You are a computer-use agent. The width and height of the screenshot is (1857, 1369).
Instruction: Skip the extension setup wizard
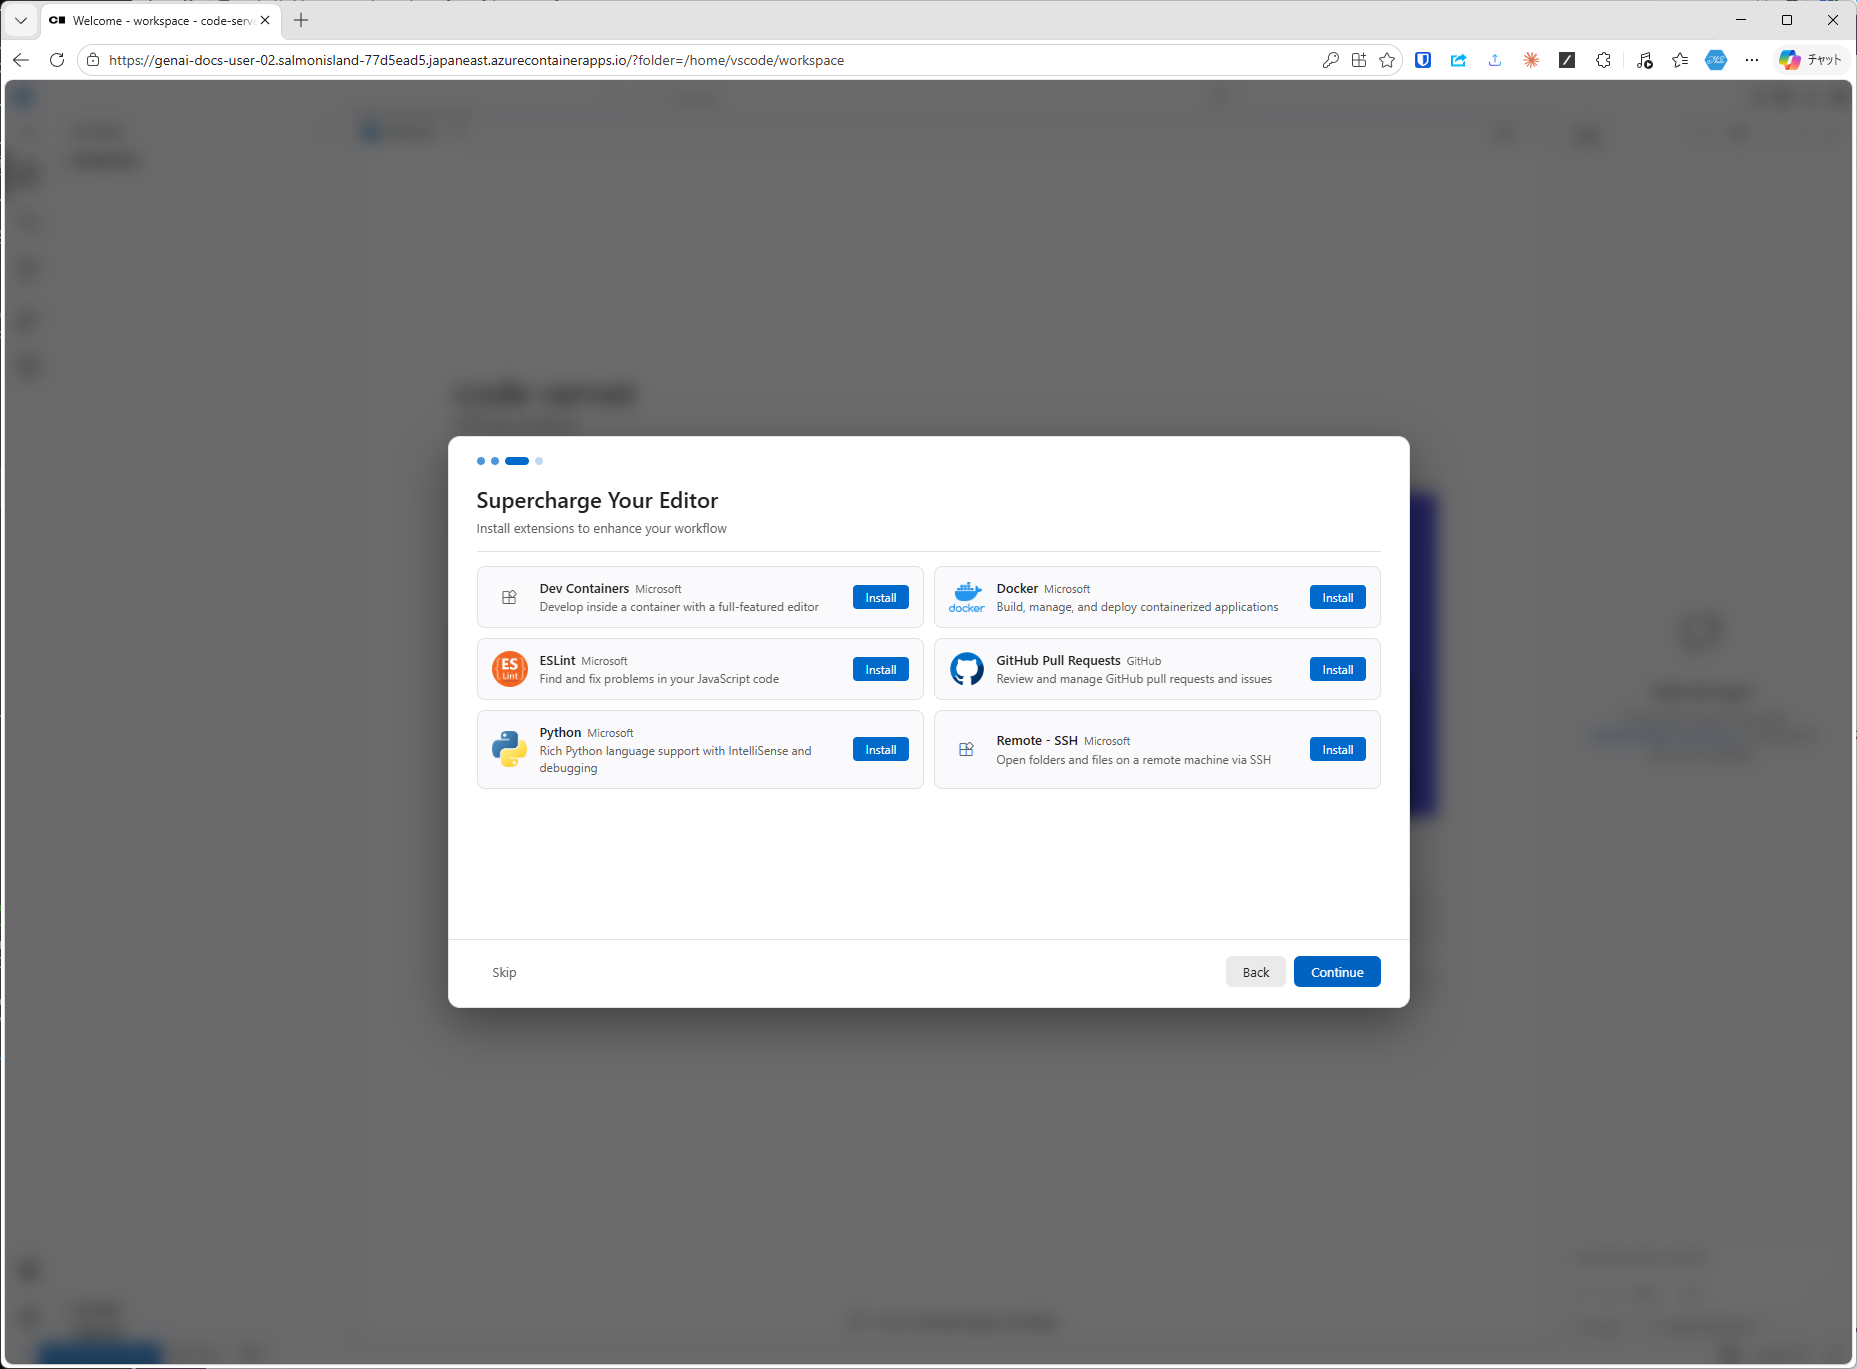pyautogui.click(x=504, y=972)
